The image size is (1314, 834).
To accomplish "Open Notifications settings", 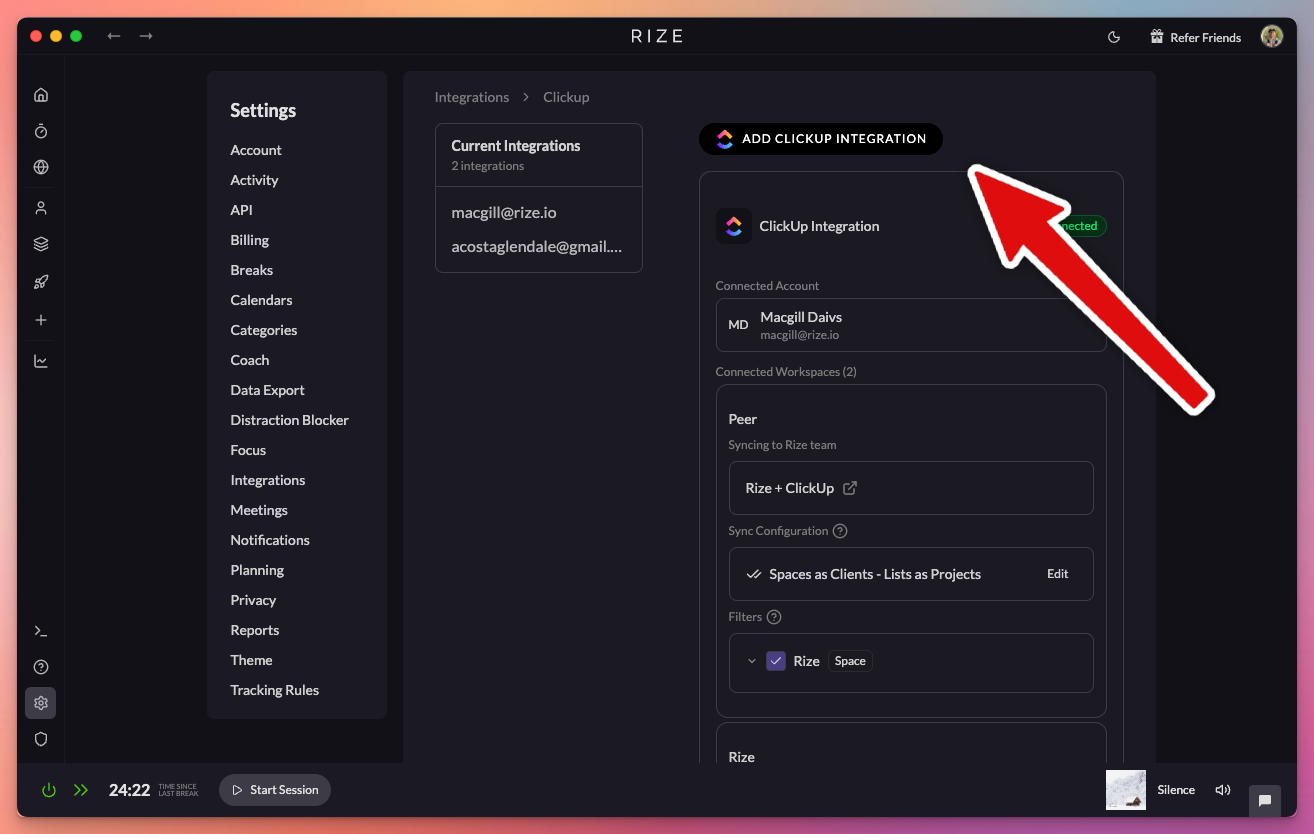I will tap(269, 540).
